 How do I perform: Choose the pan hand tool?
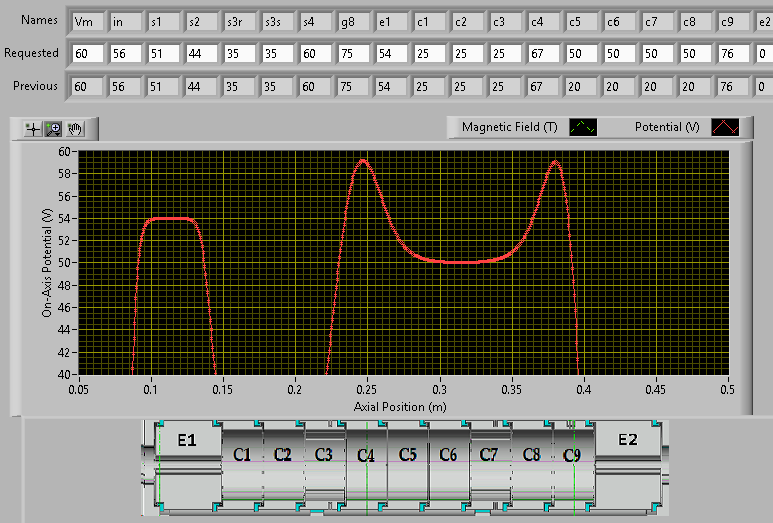(x=76, y=128)
